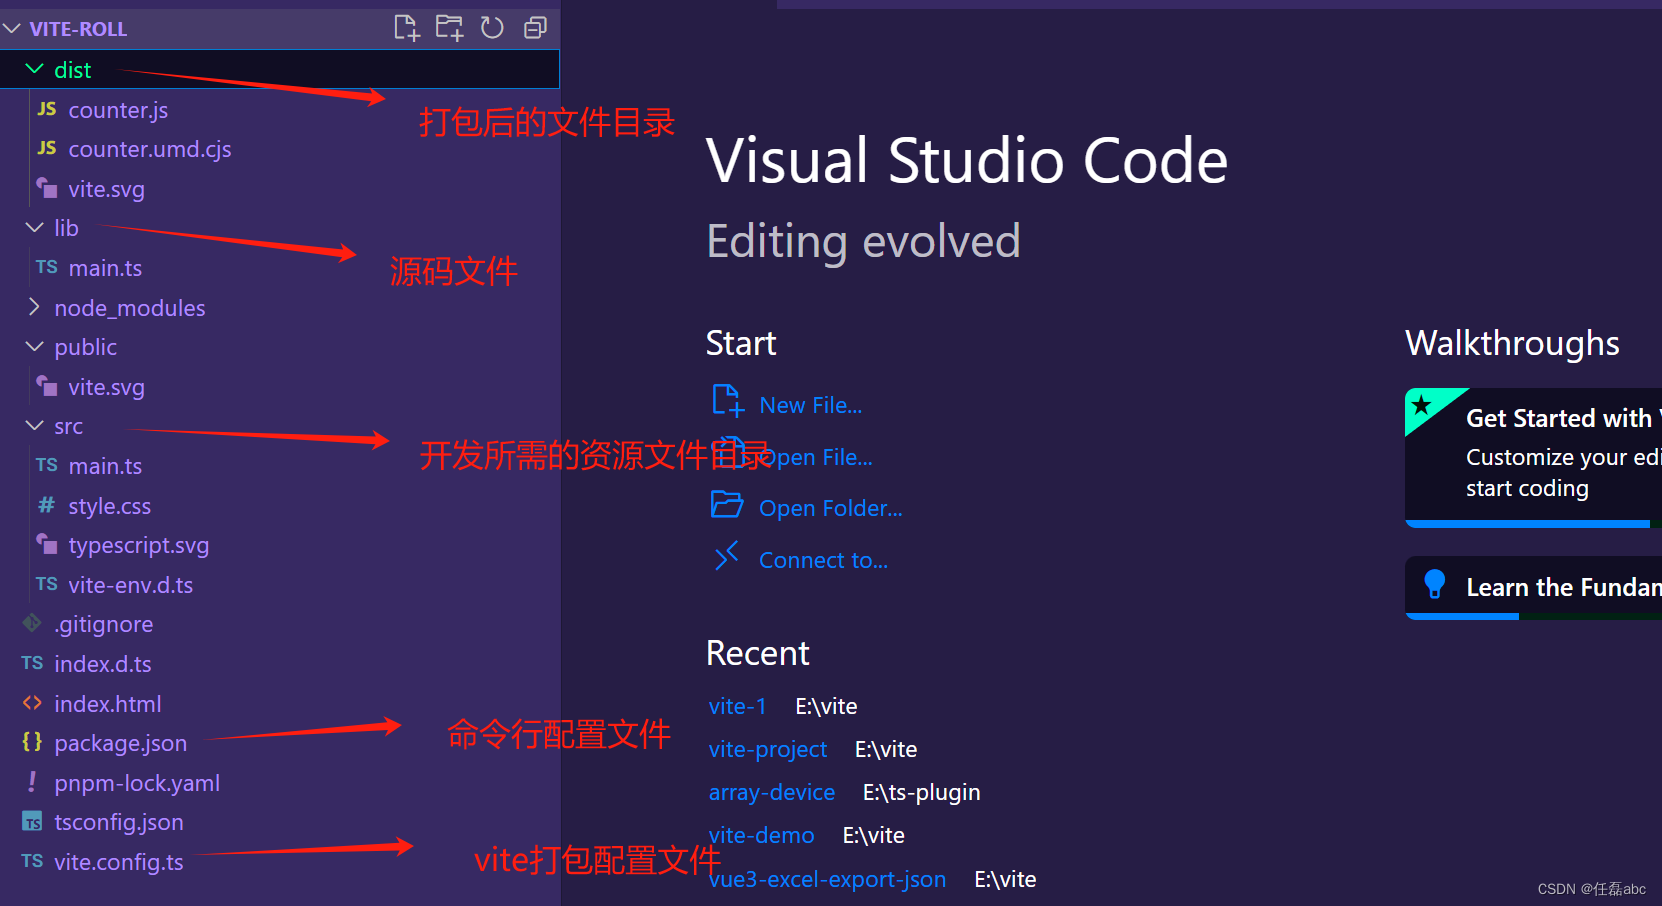Open recent project vite-demo
The width and height of the screenshot is (1662, 906).
coord(761,835)
